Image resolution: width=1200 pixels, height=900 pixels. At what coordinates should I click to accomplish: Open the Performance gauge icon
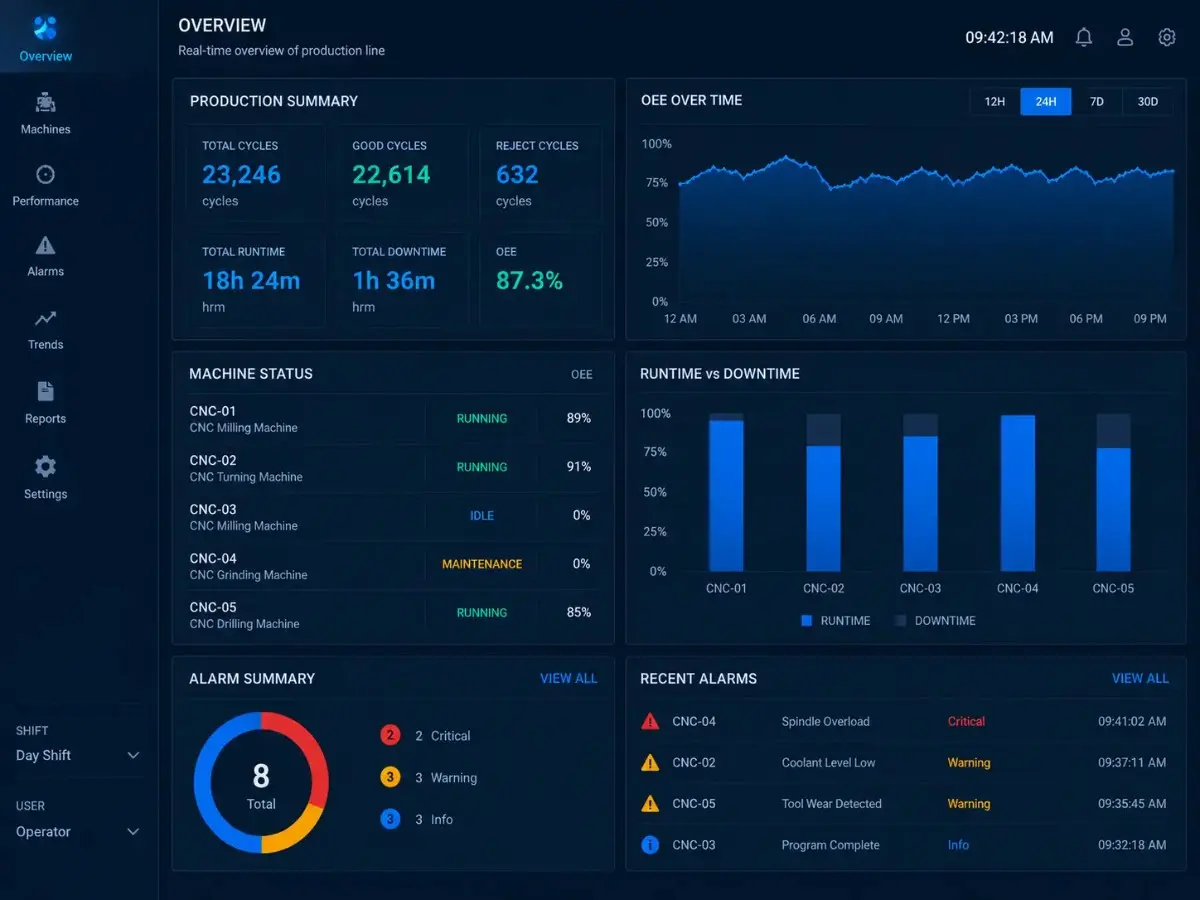tap(45, 174)
